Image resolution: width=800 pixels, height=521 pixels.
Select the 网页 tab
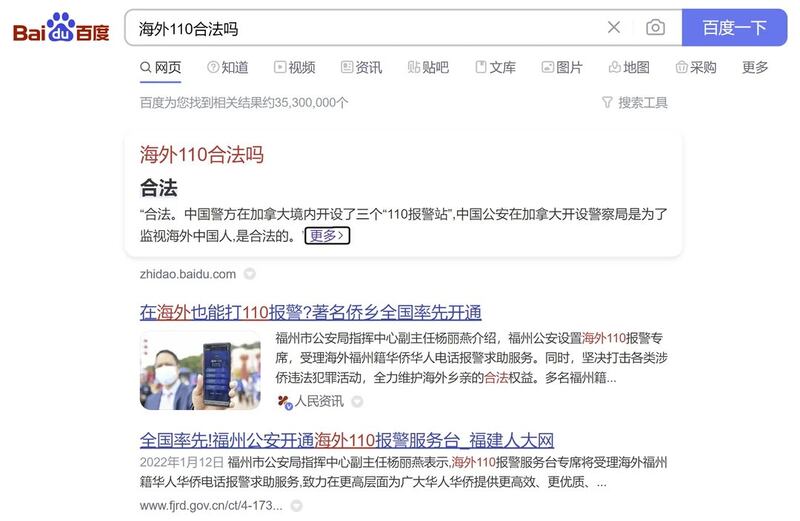tap(160, 67)
